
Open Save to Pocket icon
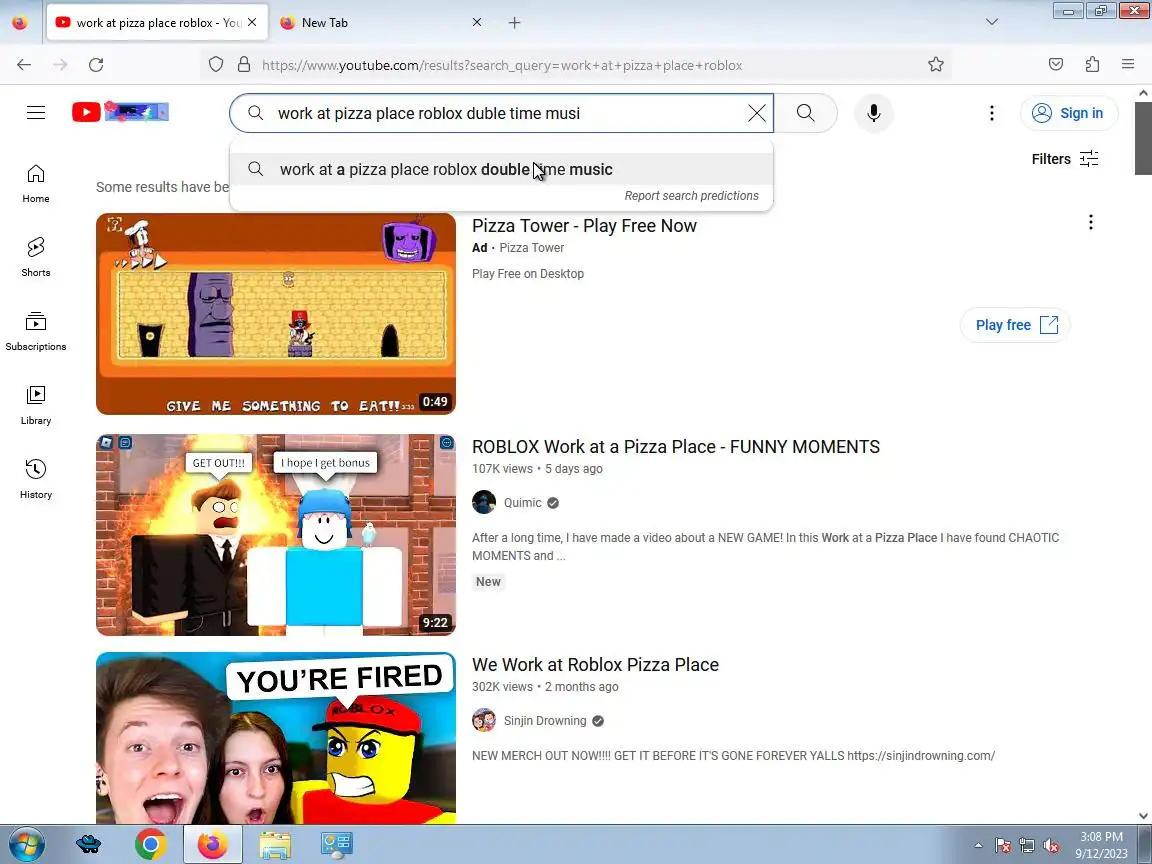pos(1056,65)
